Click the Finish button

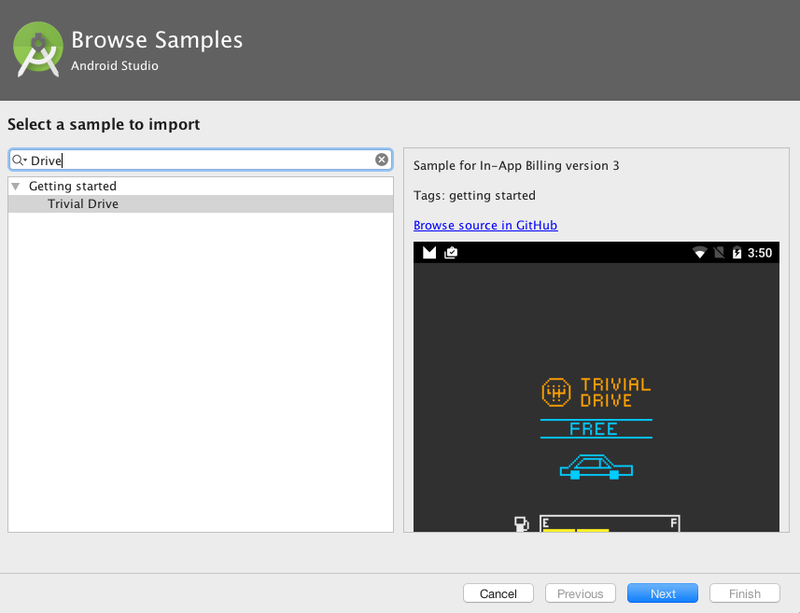coord(744,594)
